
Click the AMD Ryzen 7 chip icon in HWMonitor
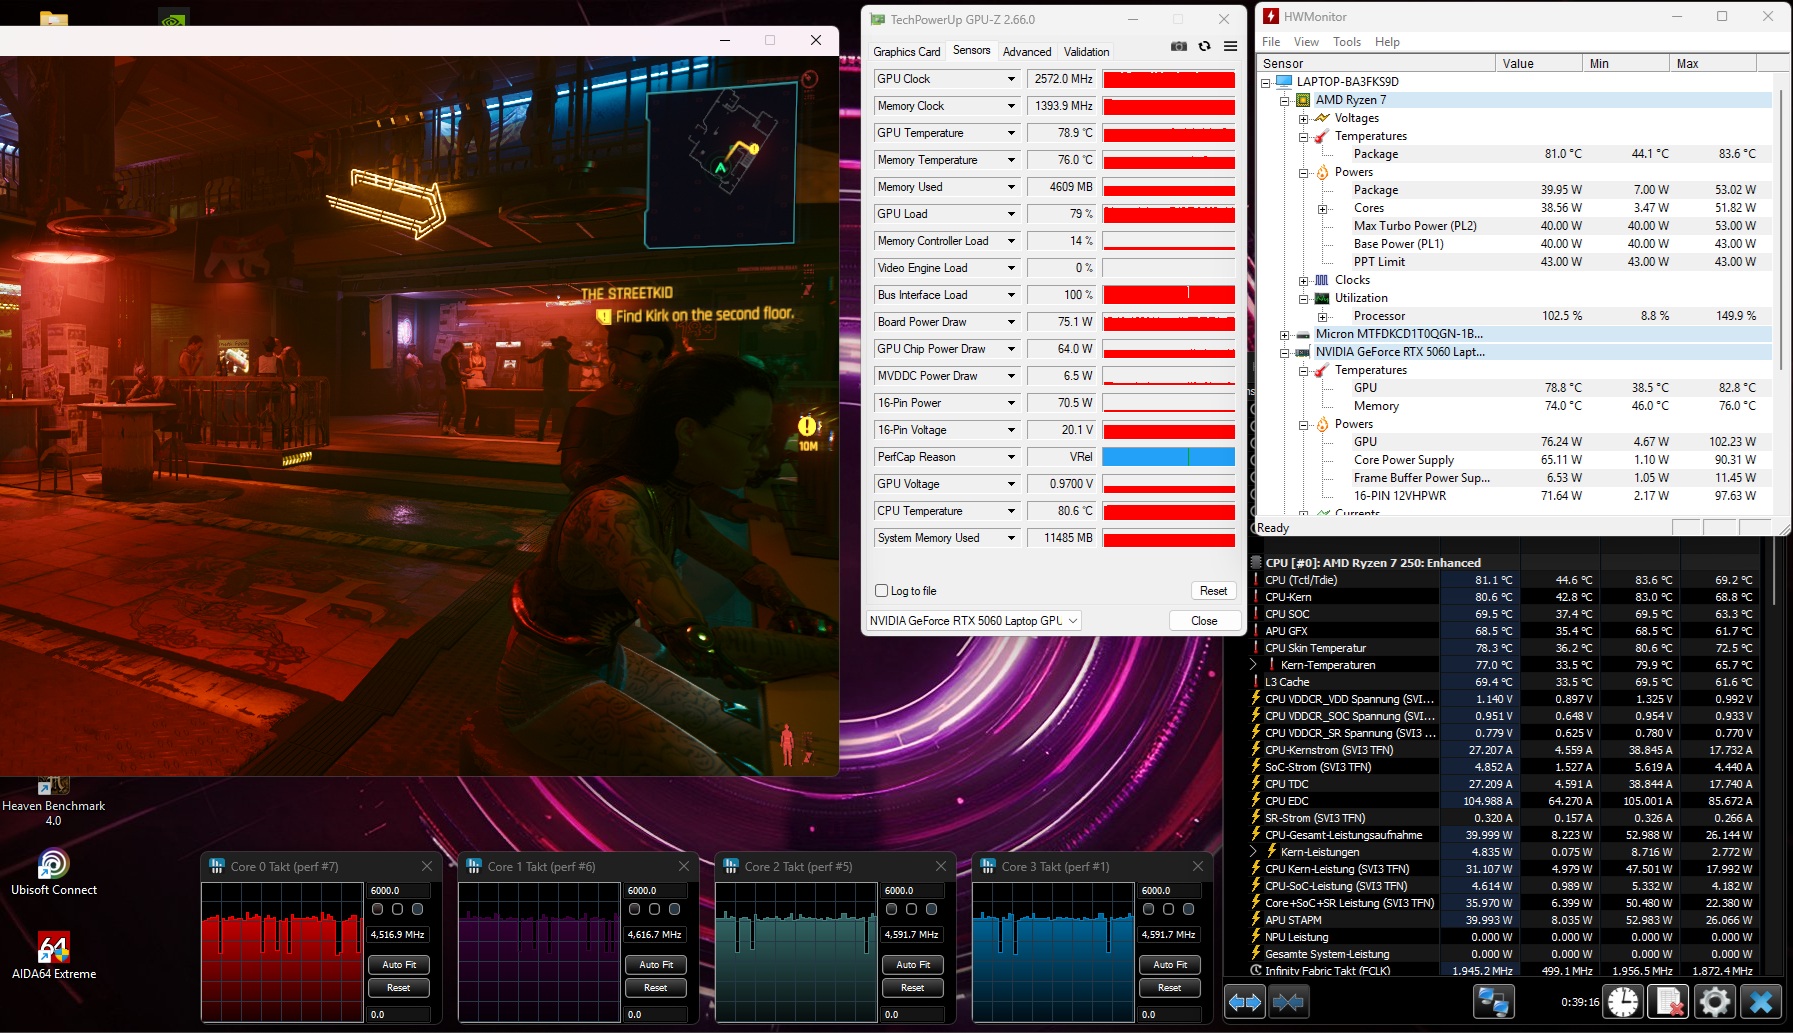pyautogui.click(x=1303, y=100)
